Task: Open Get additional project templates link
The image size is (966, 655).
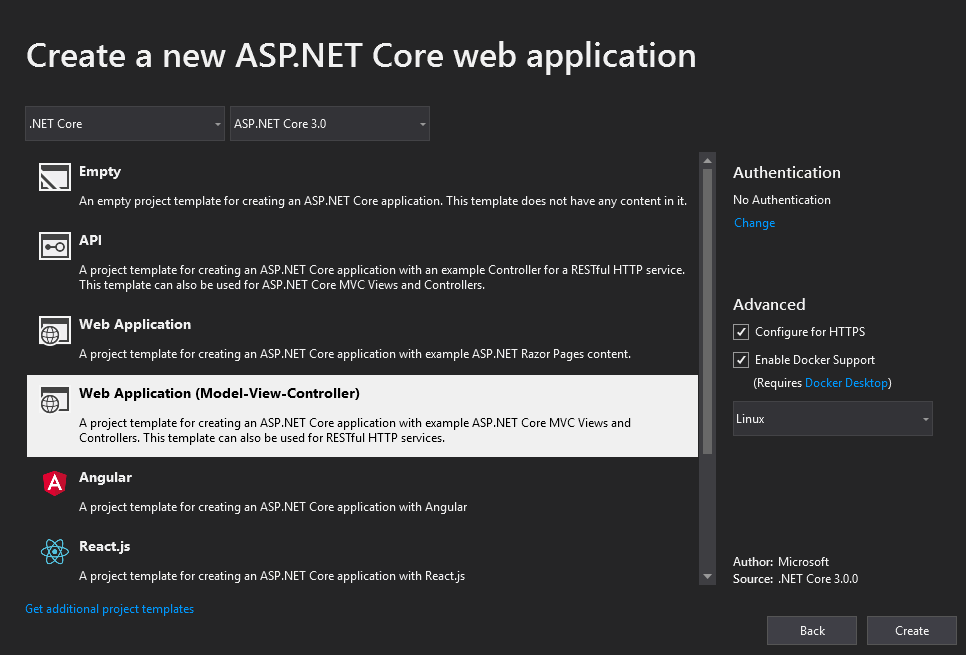Action: pyautogui.click(x=110, y=609)
